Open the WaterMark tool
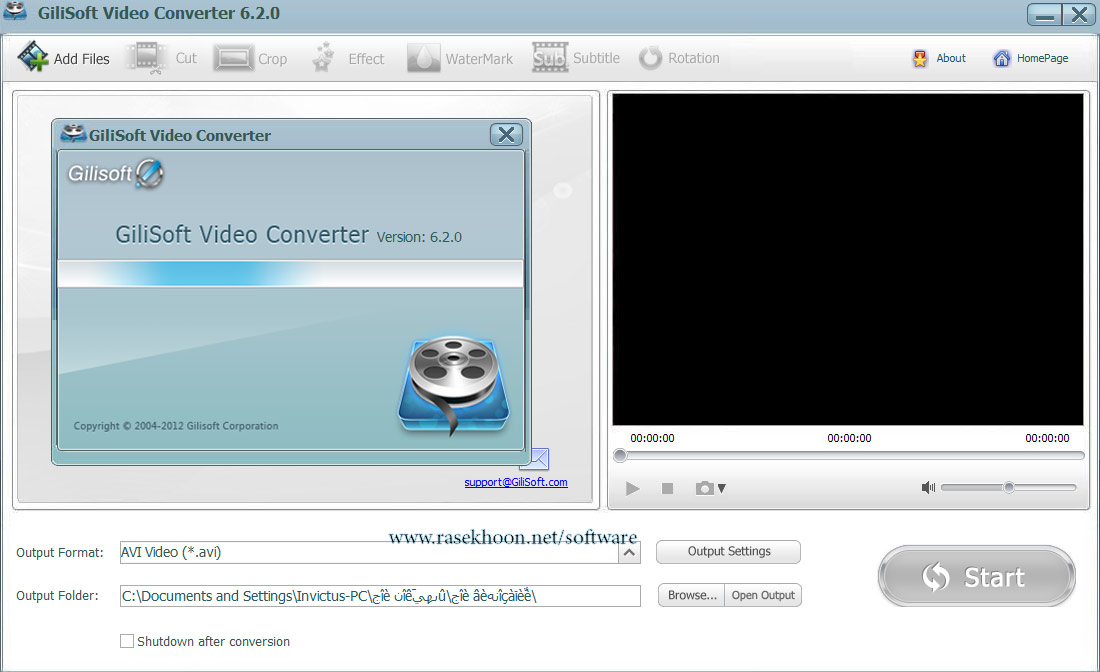This screenshot has width=1100, height=672. point(460,58)
